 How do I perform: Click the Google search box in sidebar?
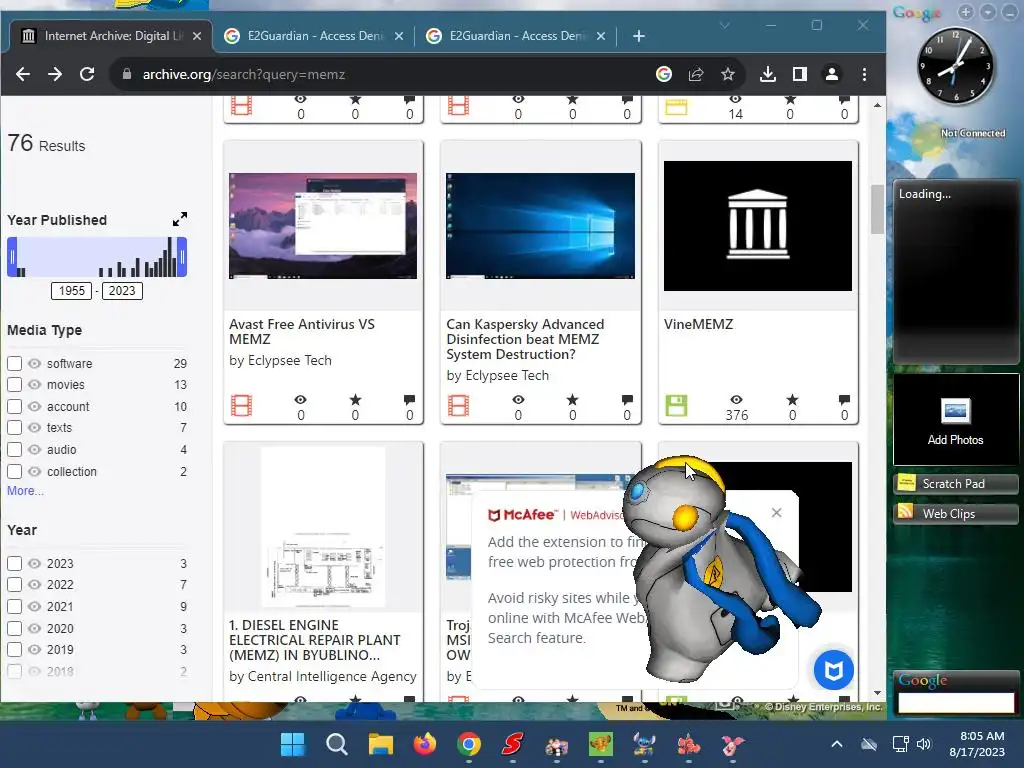[956, 703]
